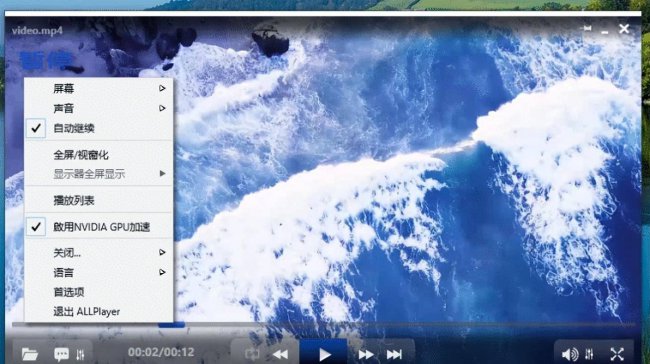650x364 pixels.
Task: Open audio equalizer sliders icon
Action: [589, 354]
